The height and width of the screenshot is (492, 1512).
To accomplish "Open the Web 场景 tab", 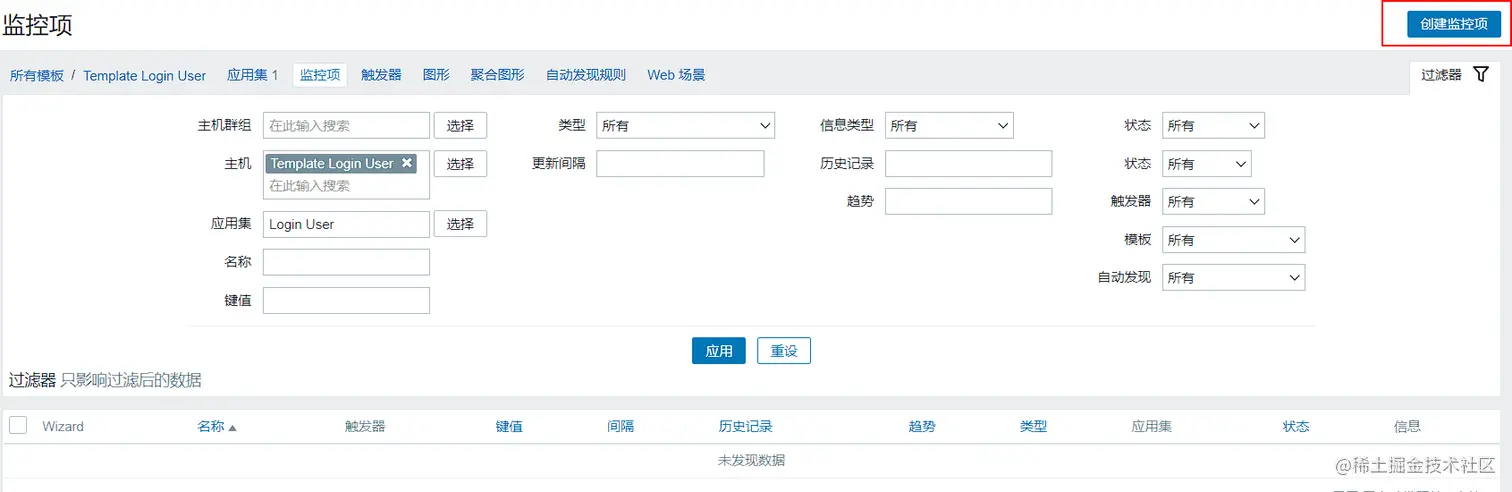I will point(676,75).
